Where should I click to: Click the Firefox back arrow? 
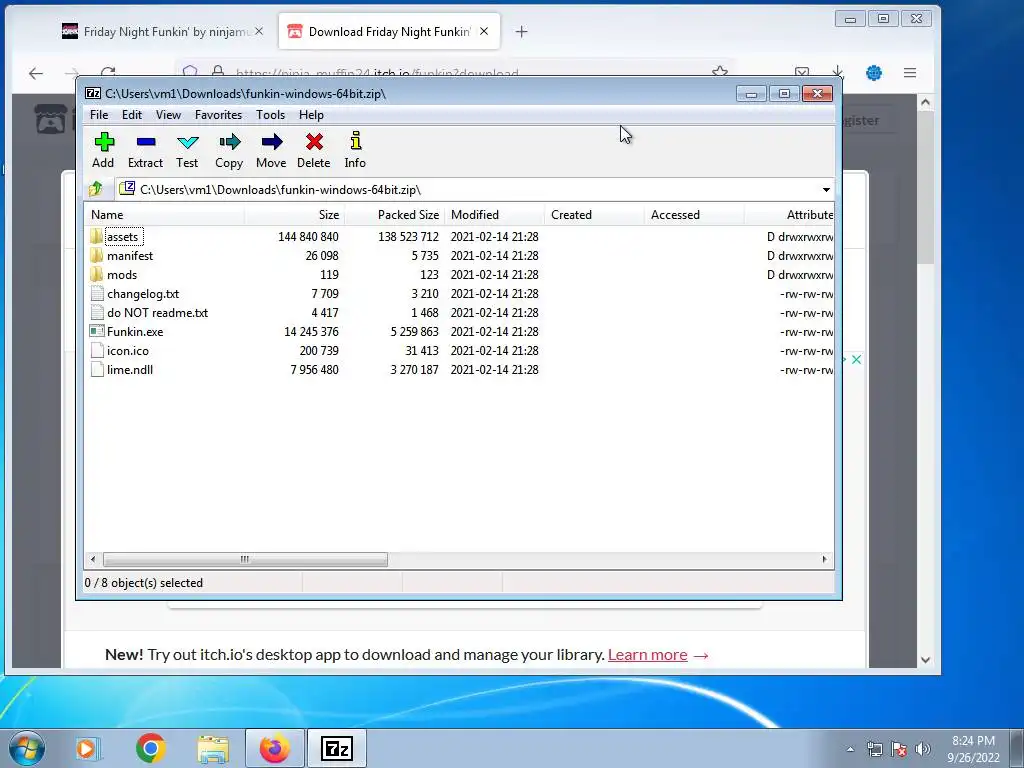pos(36,73)
